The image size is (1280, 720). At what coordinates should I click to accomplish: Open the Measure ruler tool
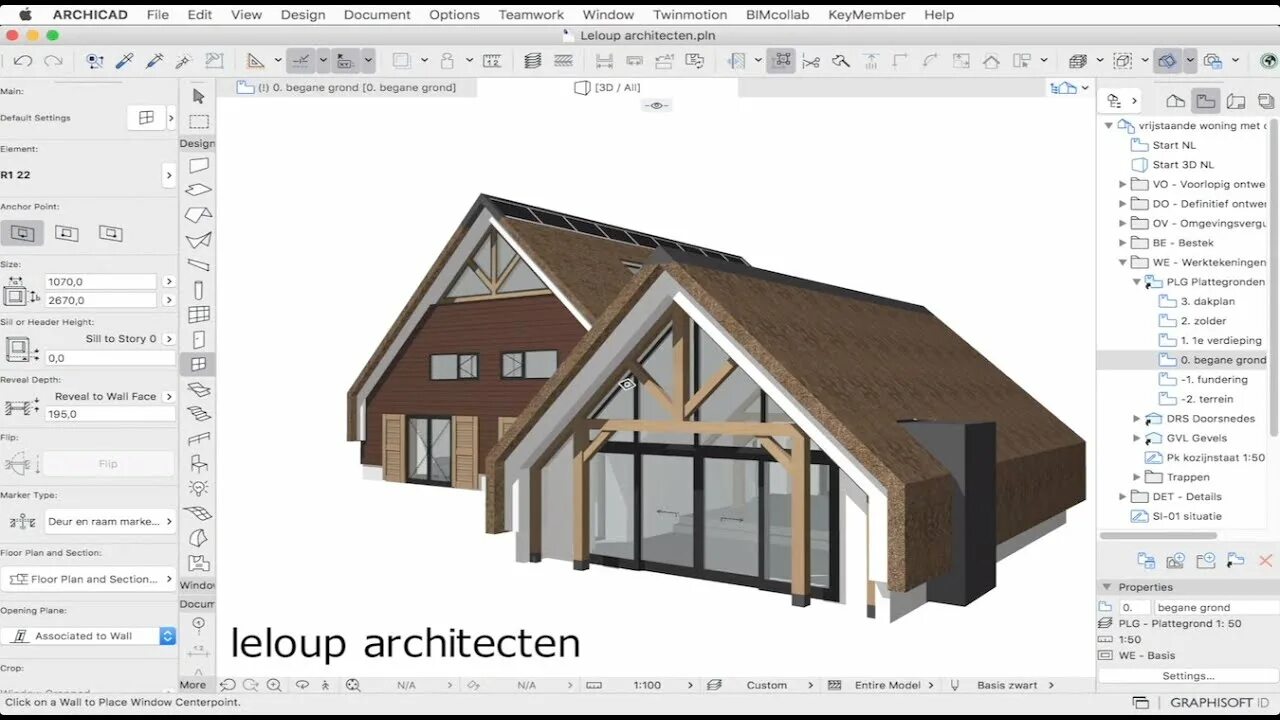(493, 61)
